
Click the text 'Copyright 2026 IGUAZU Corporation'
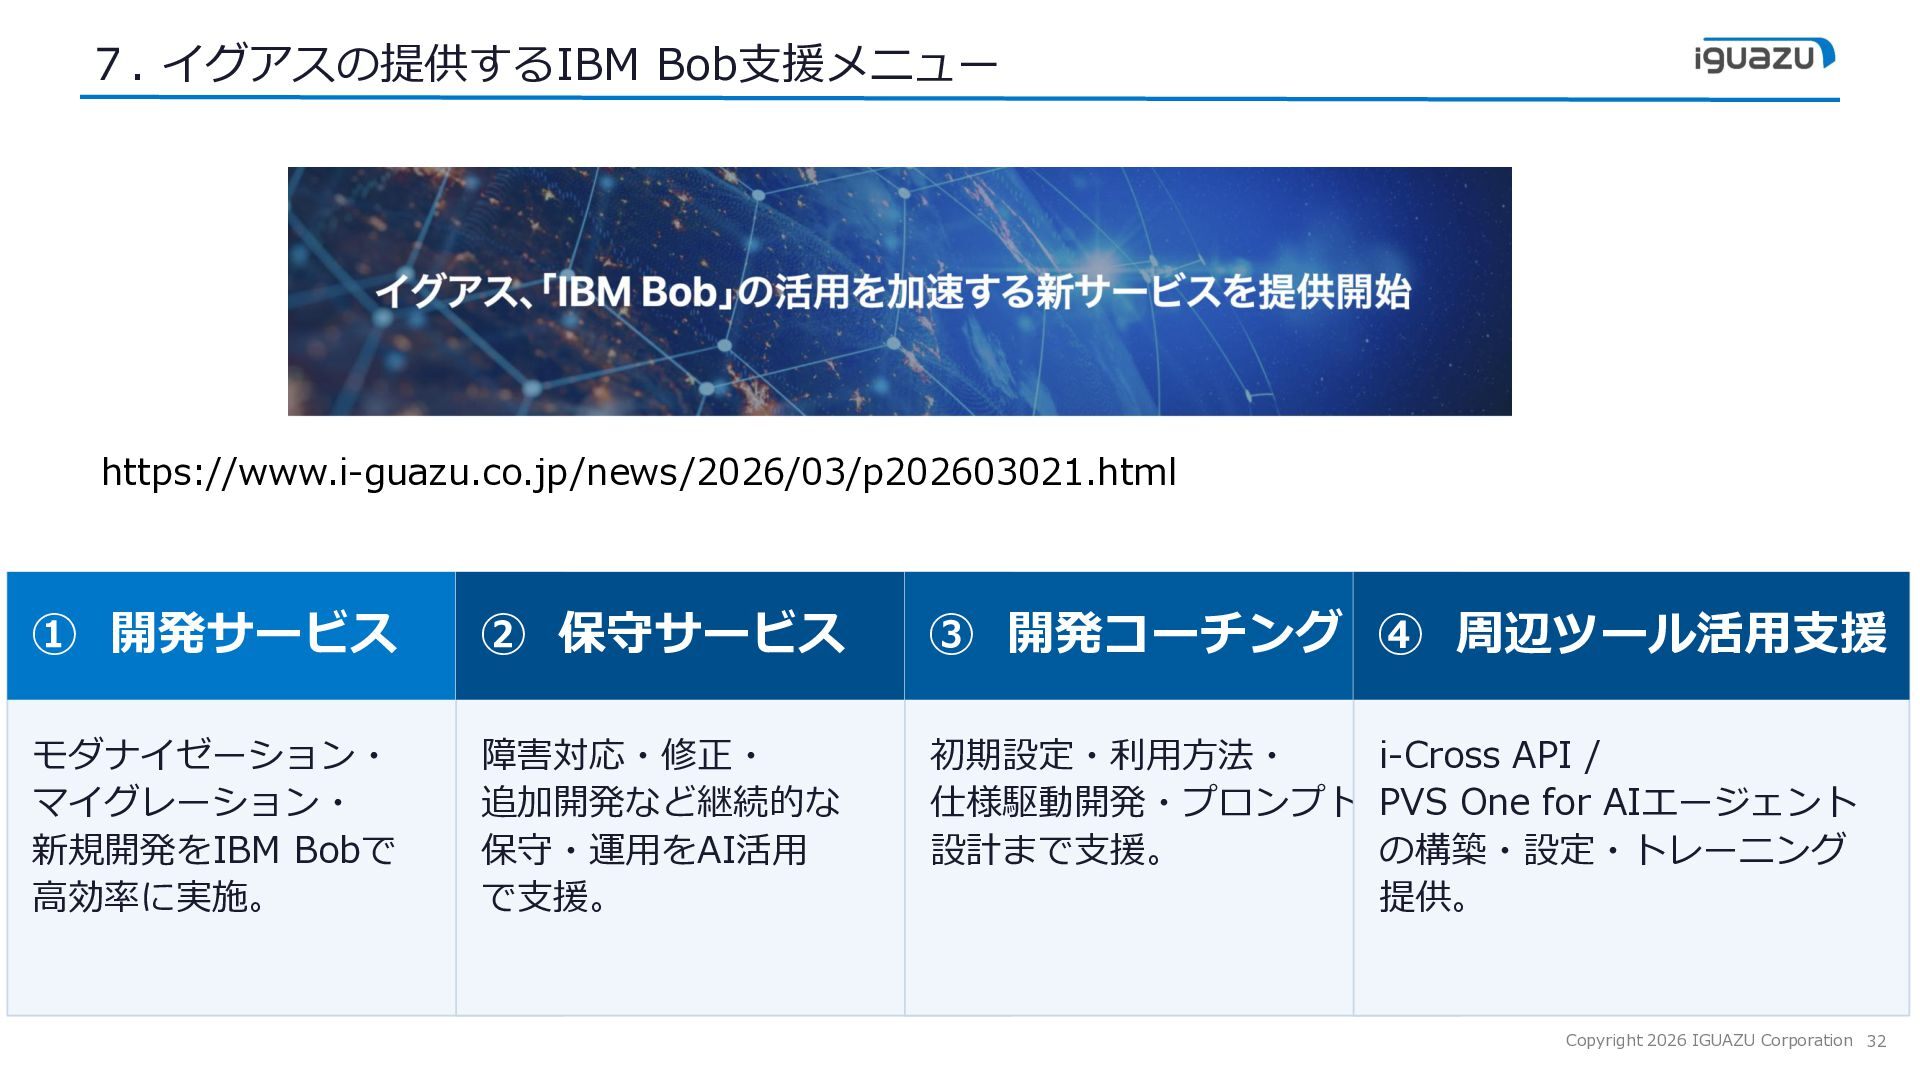pyautogui.click(x=1709, y=1040)
